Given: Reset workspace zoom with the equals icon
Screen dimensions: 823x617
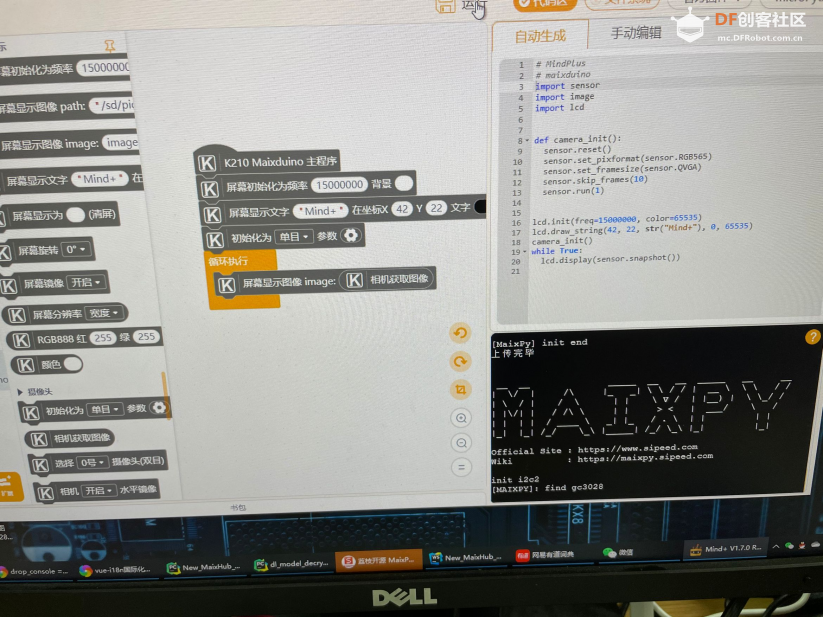Looking at the screenshot, I should pos(461,467).
